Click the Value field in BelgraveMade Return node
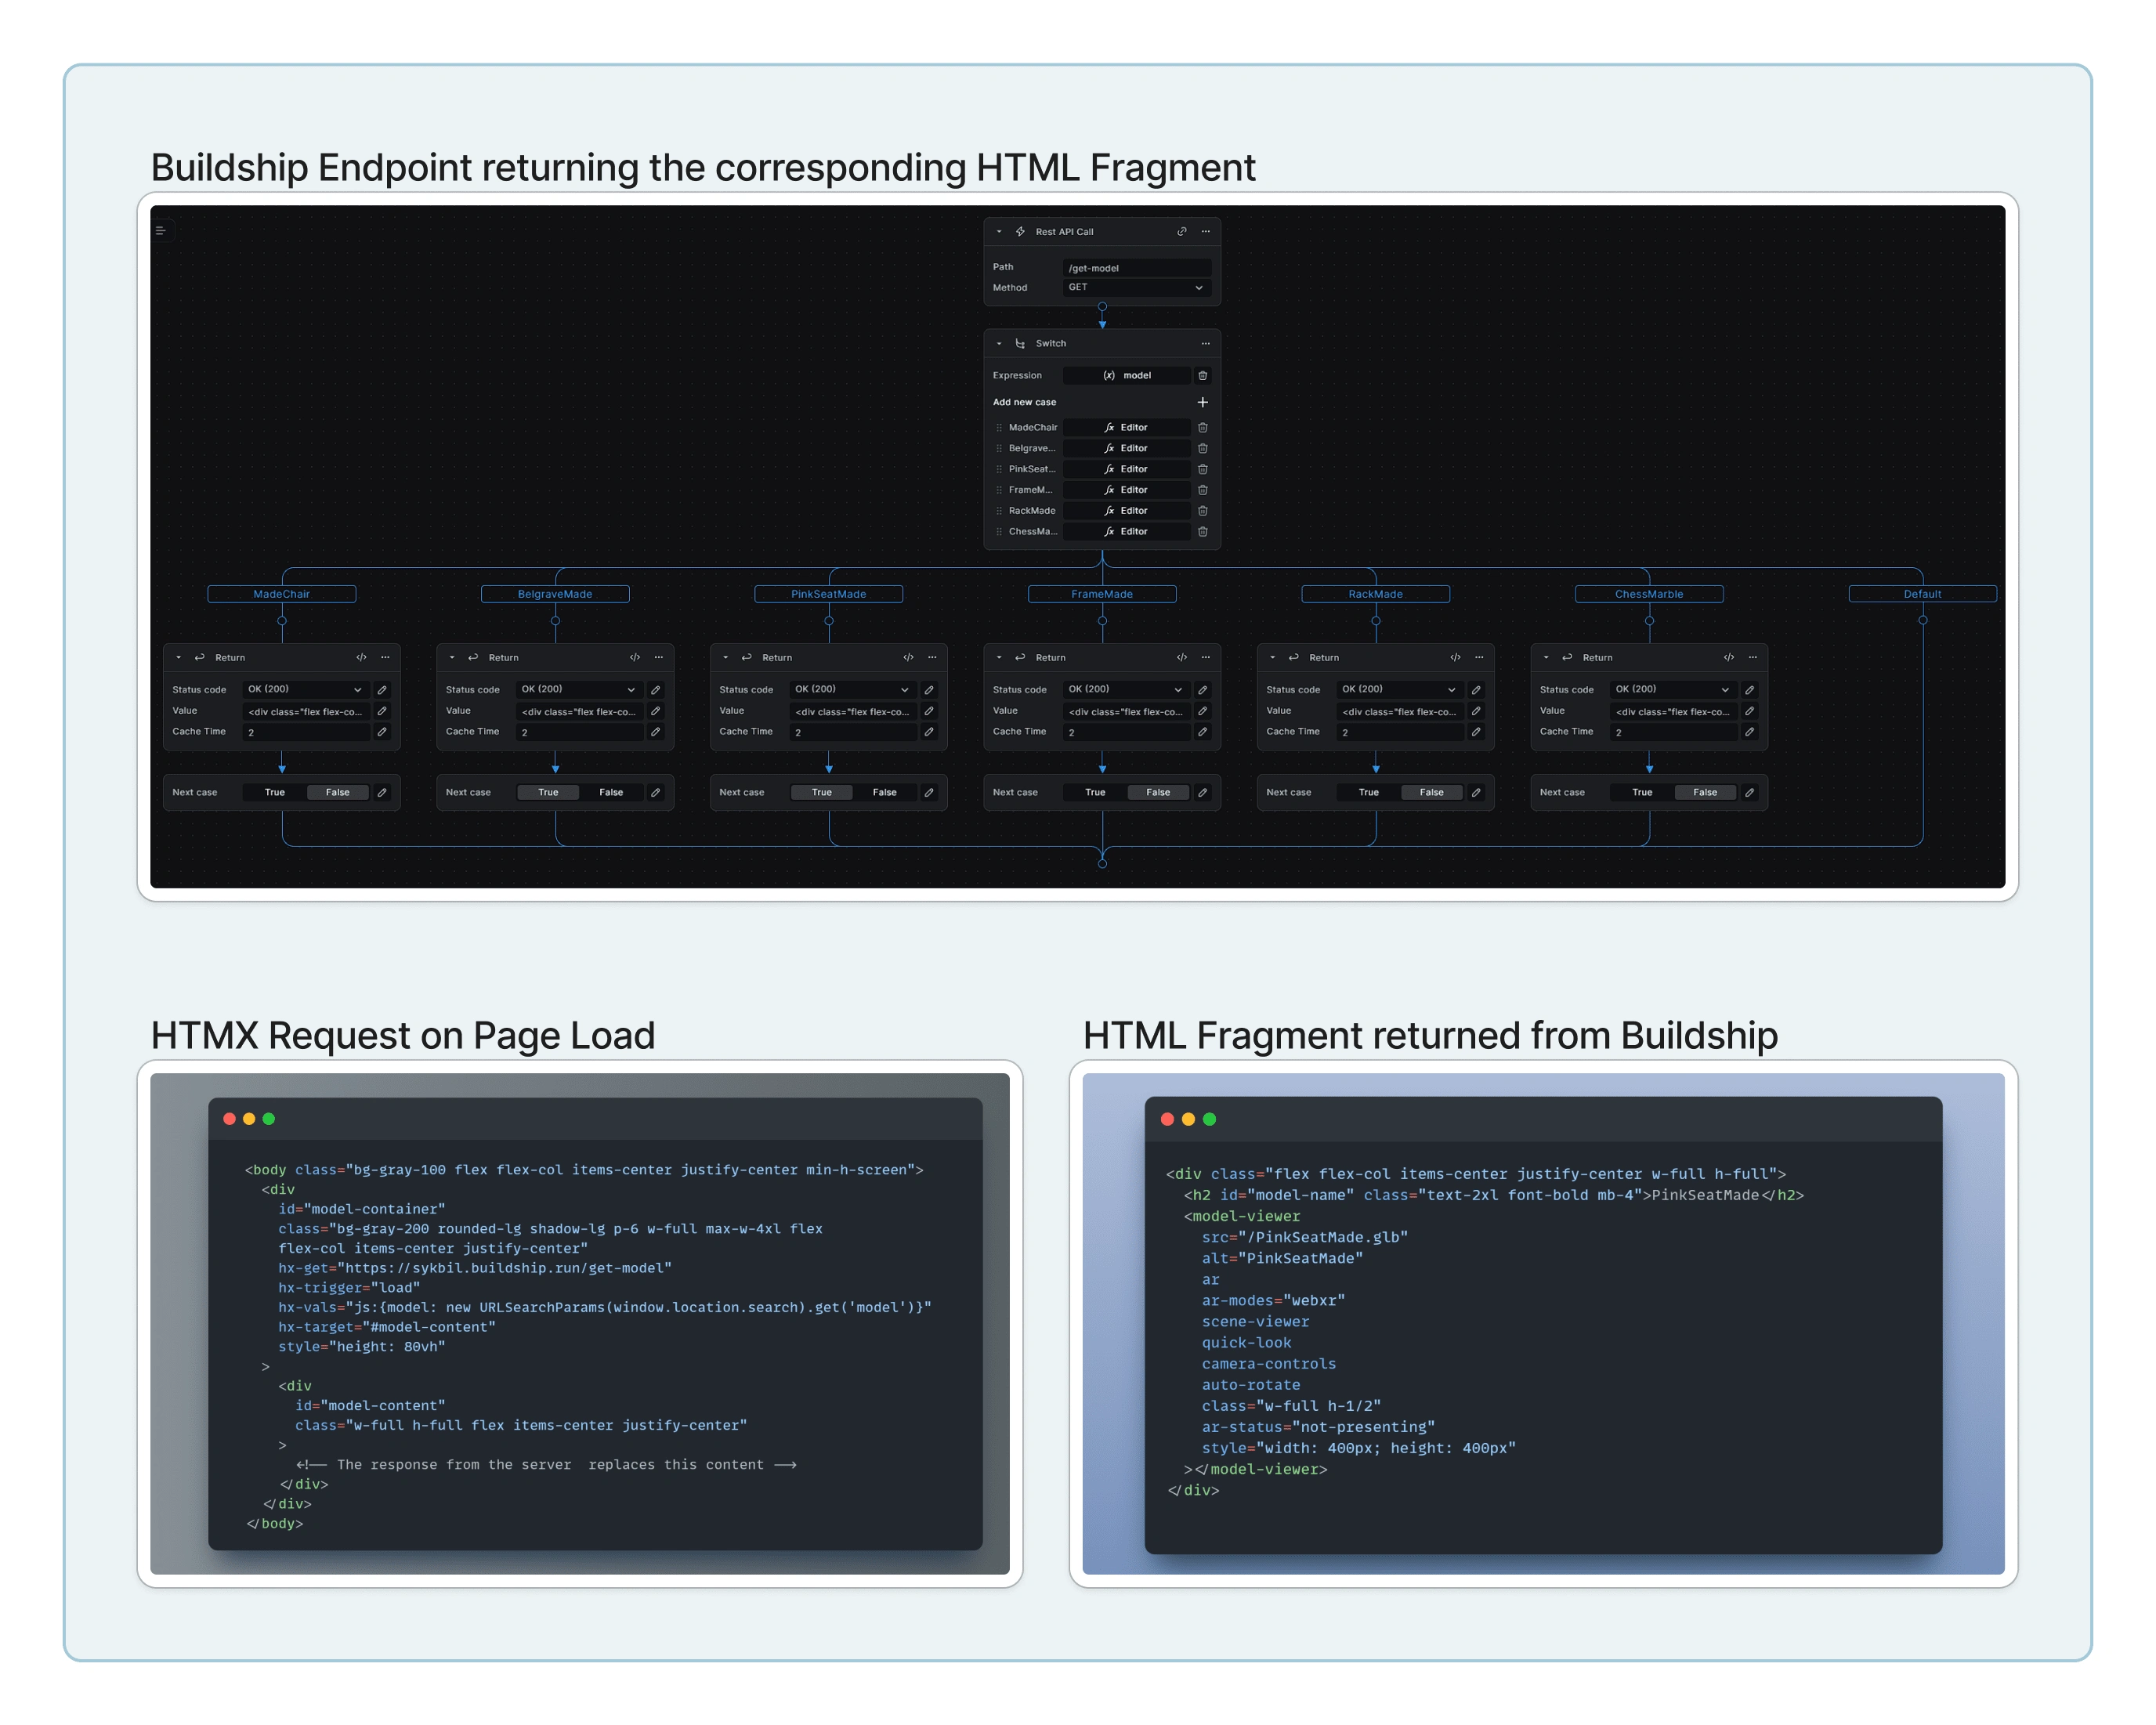This screenshot has height=1725, width=2156. [x=580, y=711]
